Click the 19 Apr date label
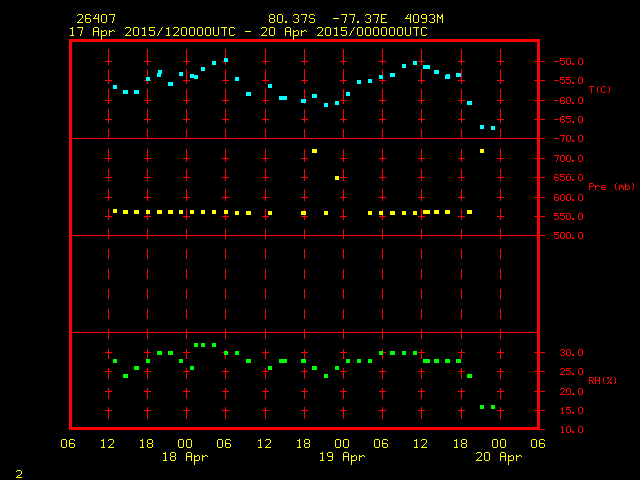This screenshot has height=480, width=640. [342, 457]
